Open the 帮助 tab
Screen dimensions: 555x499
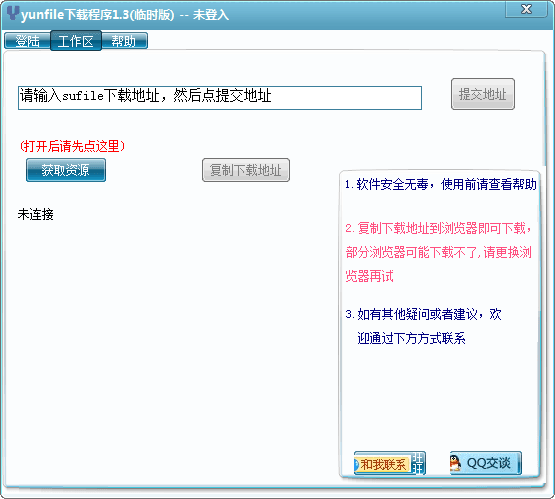(124, 41)
